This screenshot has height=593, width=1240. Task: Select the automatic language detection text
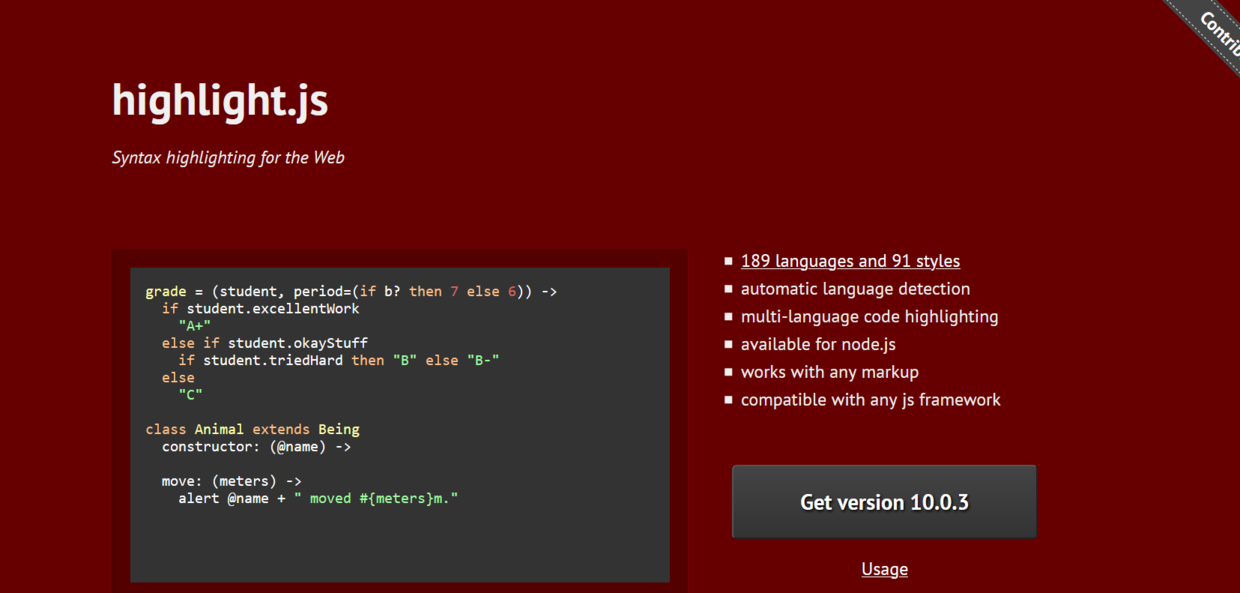(x=855, y=289)
